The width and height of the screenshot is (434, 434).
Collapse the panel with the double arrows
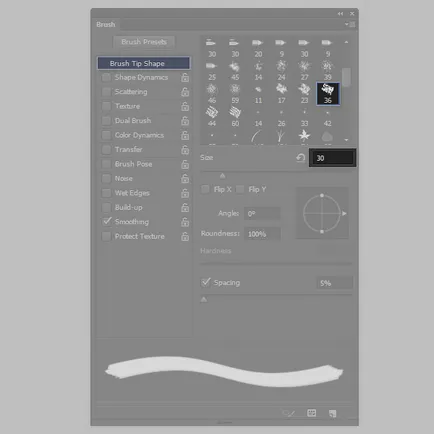click(x=340, y=14)
